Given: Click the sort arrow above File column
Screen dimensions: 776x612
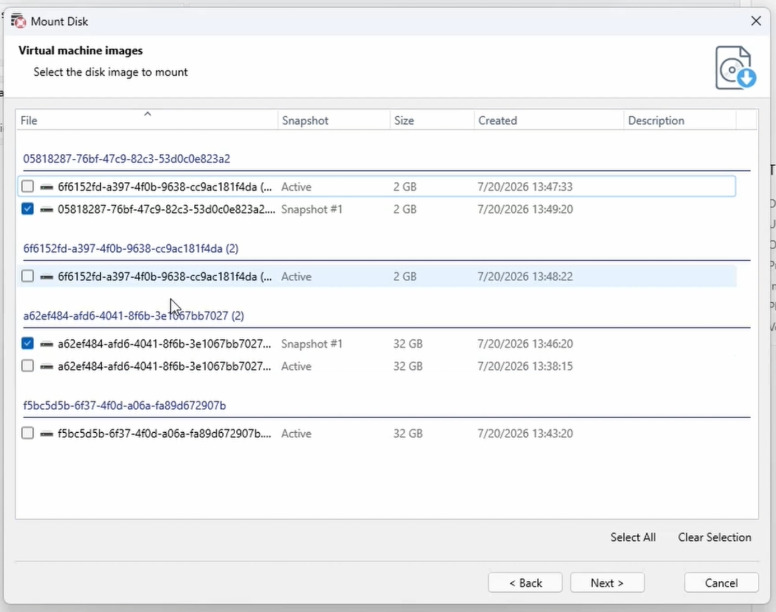Looking at the screenshot, I should 147,114.
